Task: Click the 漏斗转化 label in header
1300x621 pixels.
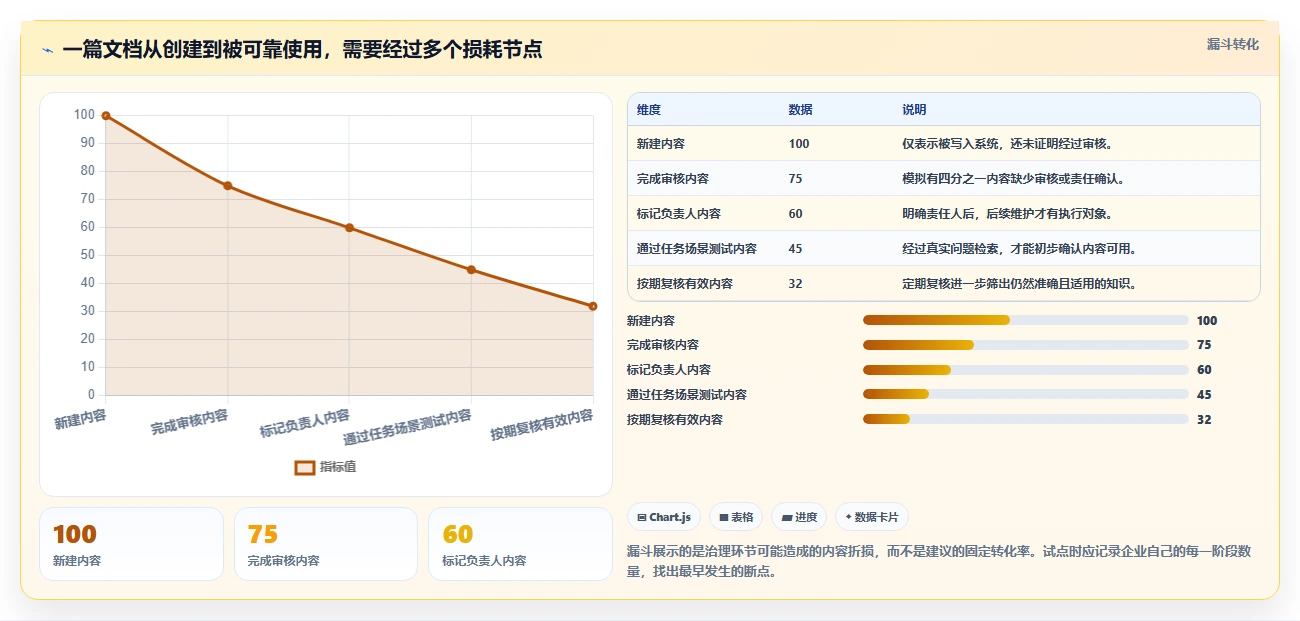Action: point(1232,44)
